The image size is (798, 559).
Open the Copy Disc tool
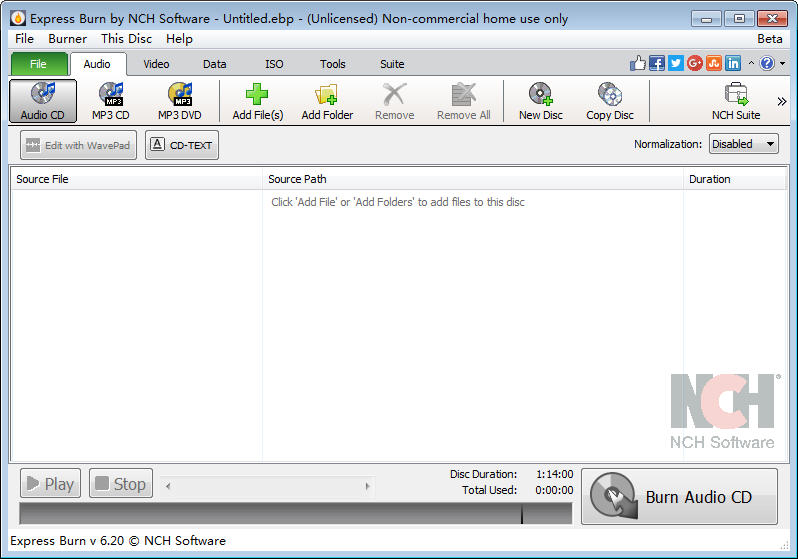click(x=610, y=101)
